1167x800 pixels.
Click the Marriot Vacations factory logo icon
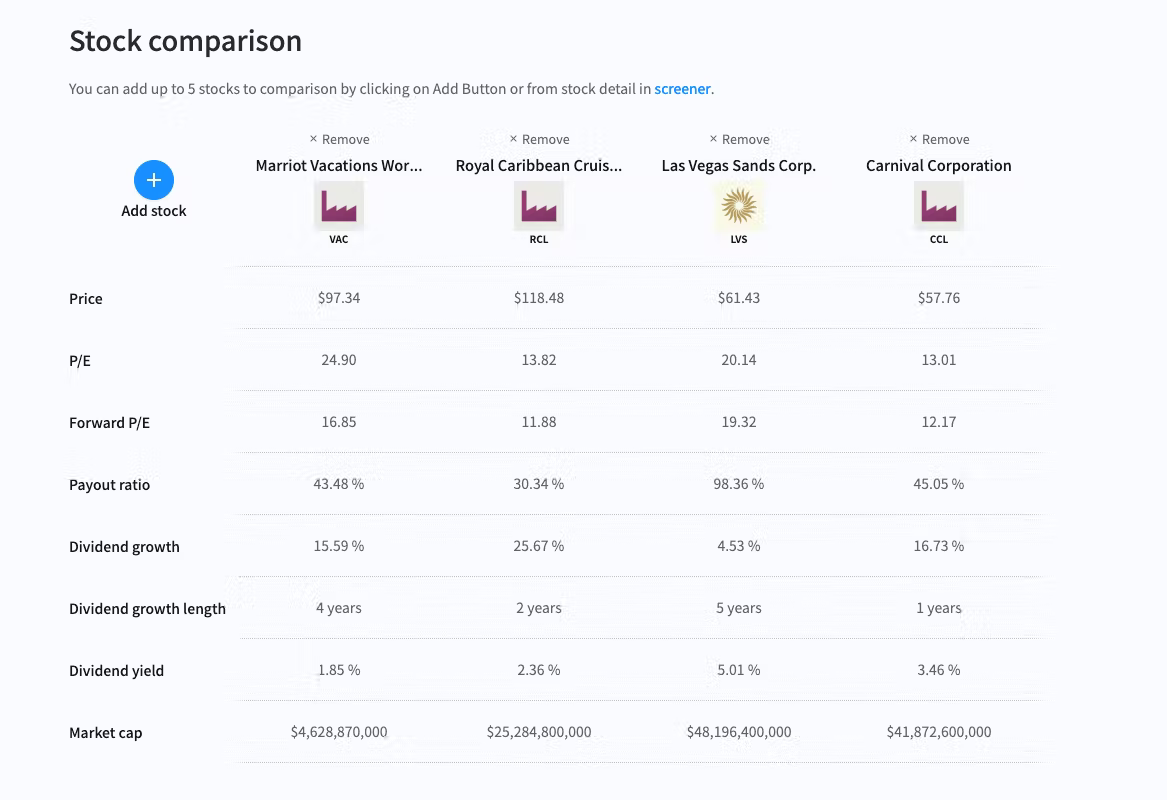pos(339,207)
